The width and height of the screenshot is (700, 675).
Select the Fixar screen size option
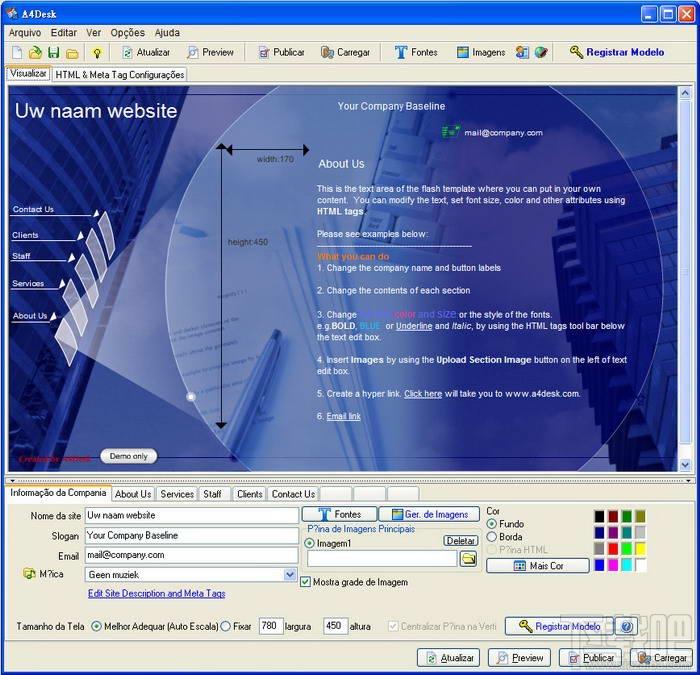pyautogui.click(x=225, y=626)
